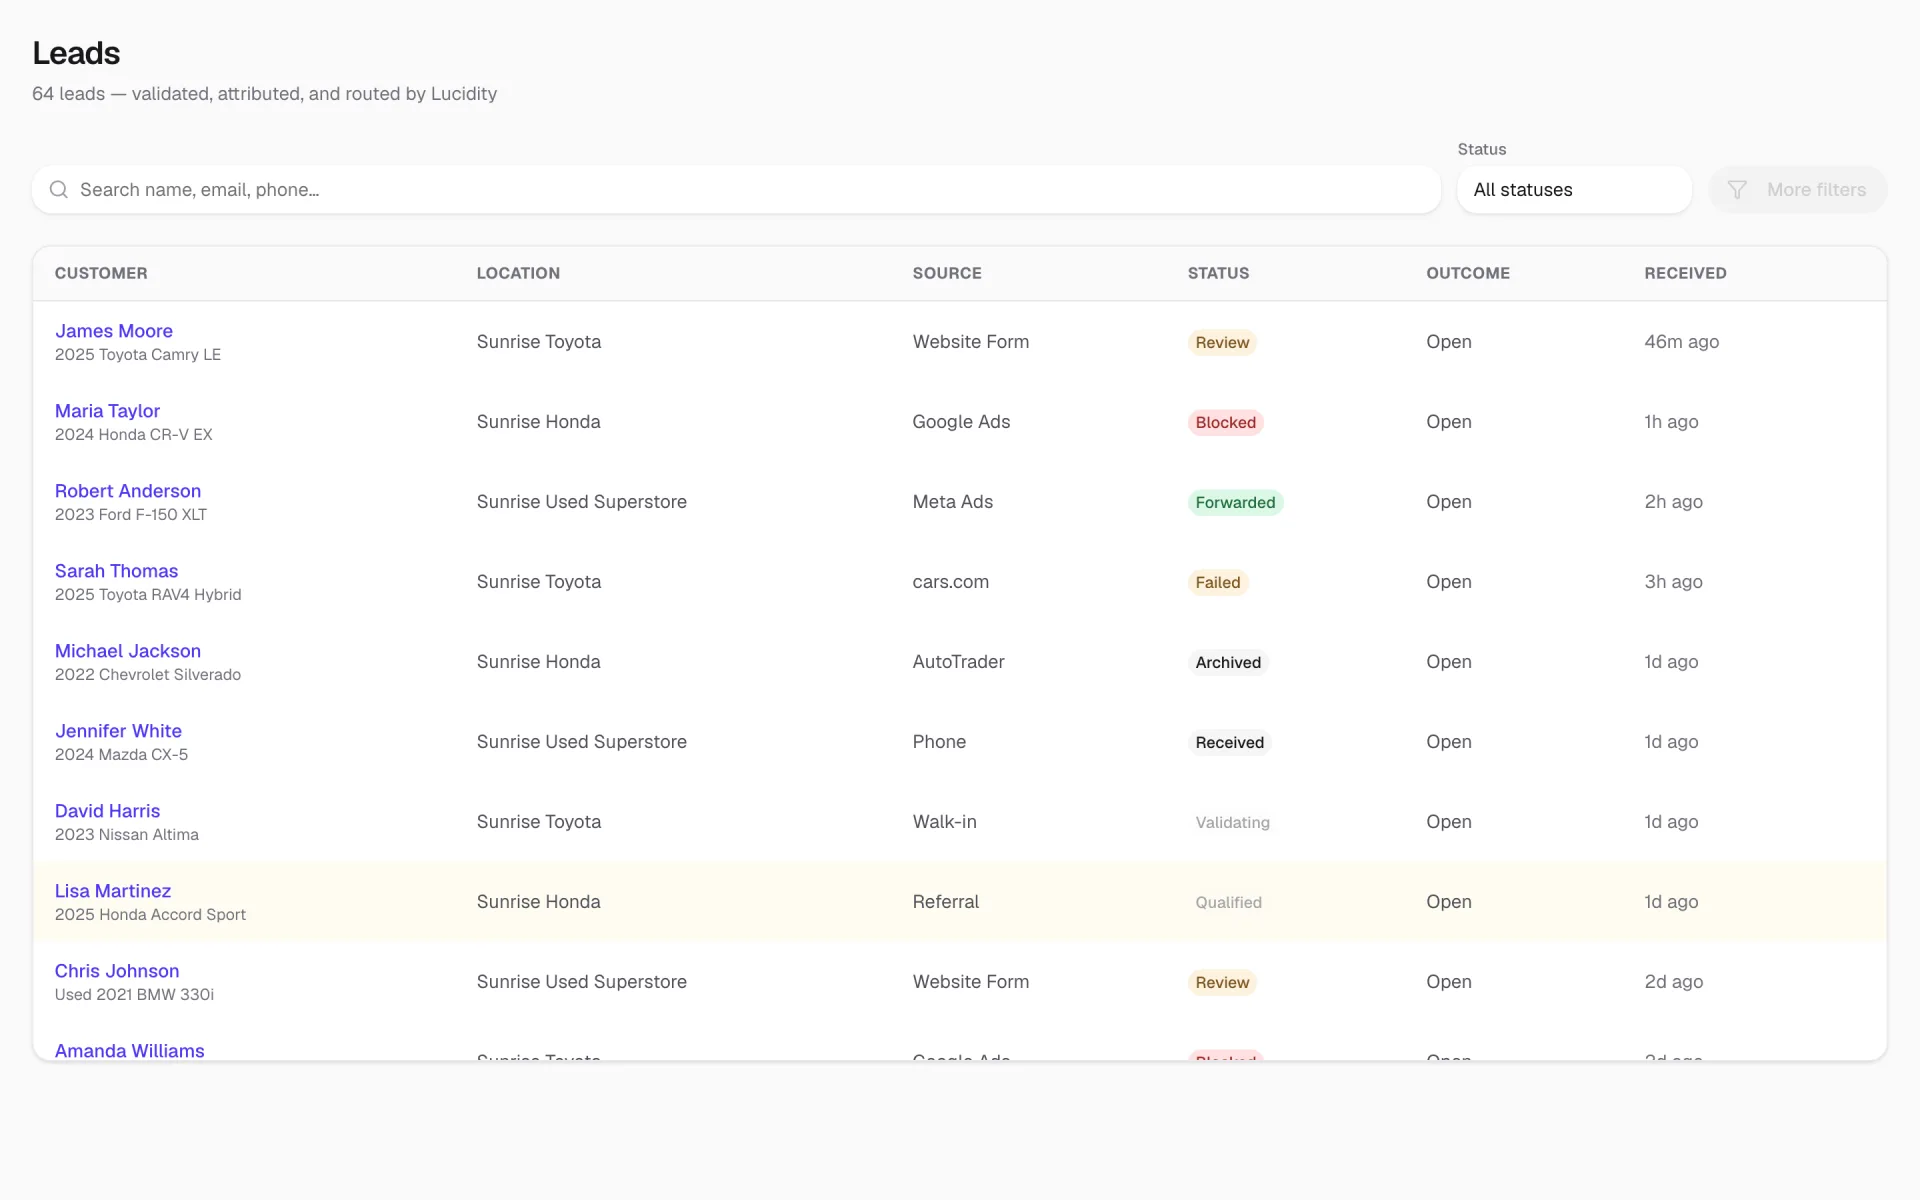The height and width of the screenshot is (1200, 1920).
Task: Click Sunrise Toyota location for Sarah Thomas
Action: tap(538, 582)
